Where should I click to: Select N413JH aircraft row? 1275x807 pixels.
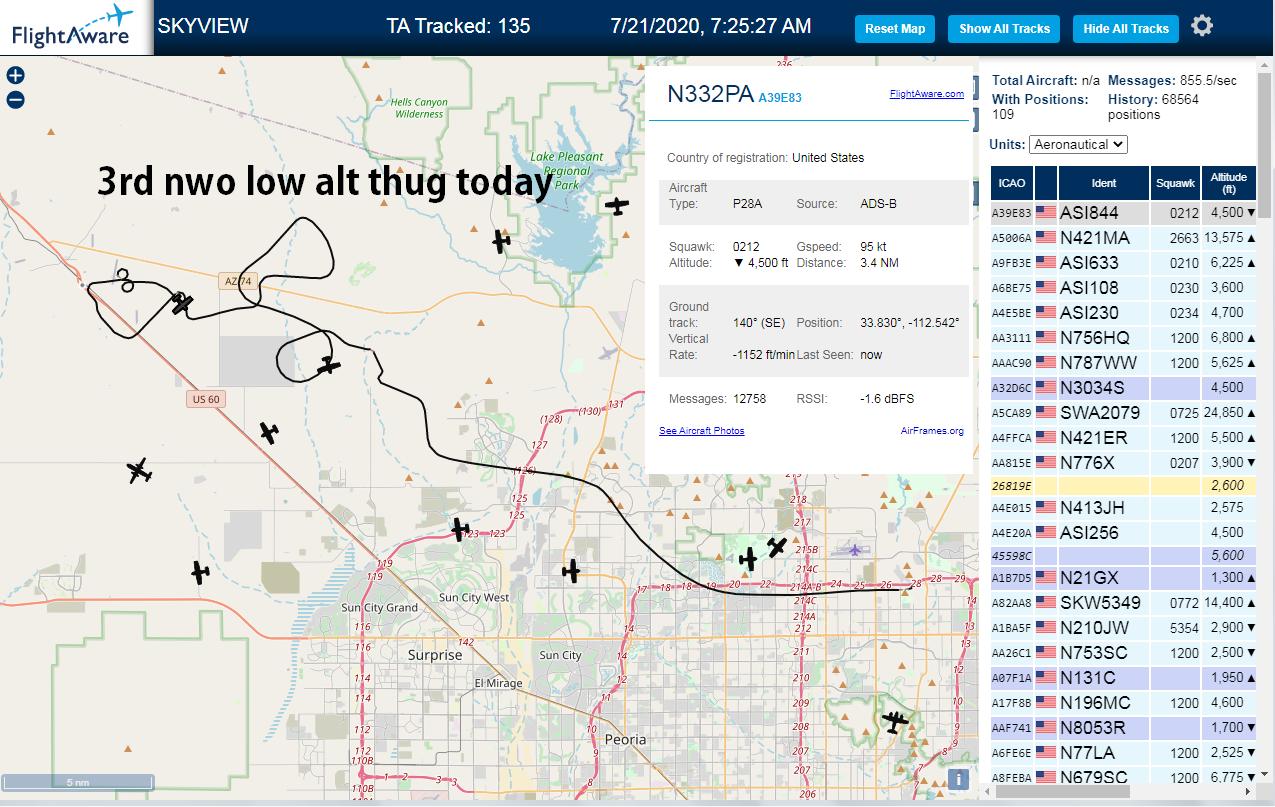click(x=1123, y=507)
